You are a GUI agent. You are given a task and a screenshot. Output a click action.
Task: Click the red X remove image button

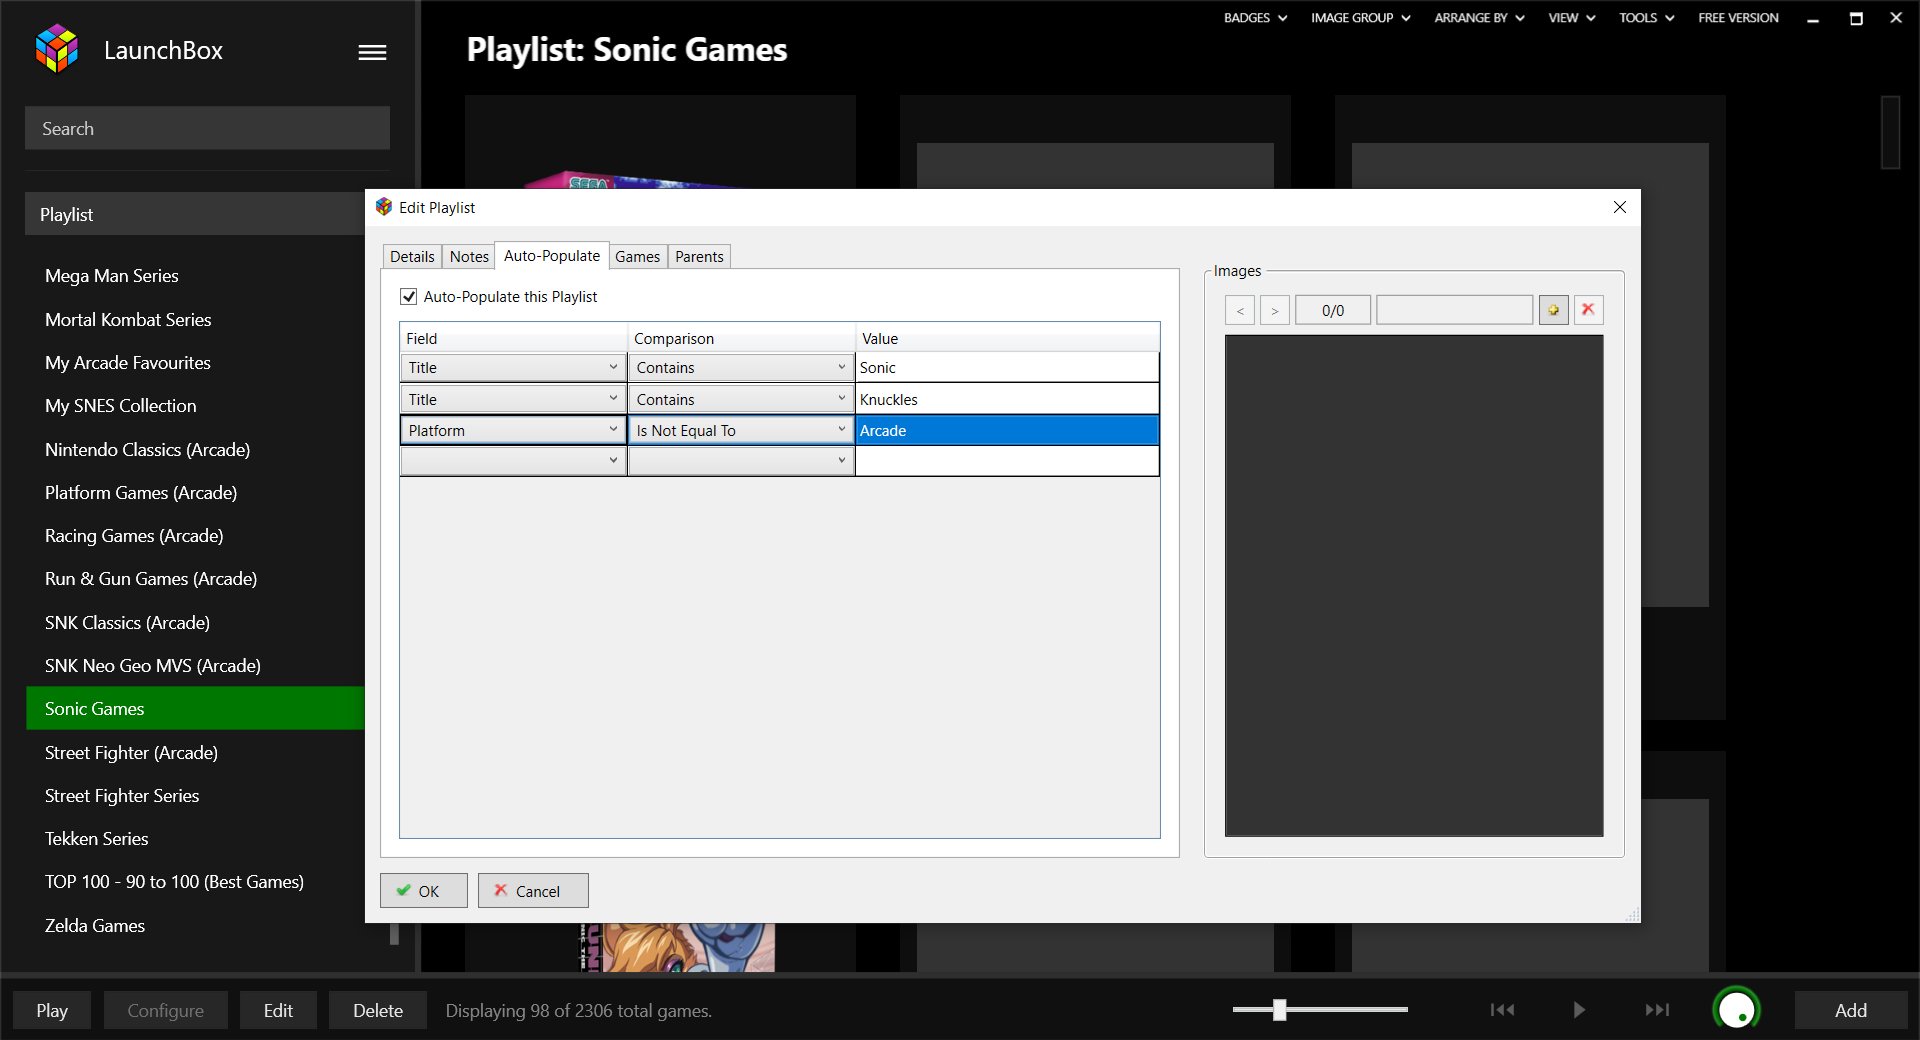[1588, 310]
